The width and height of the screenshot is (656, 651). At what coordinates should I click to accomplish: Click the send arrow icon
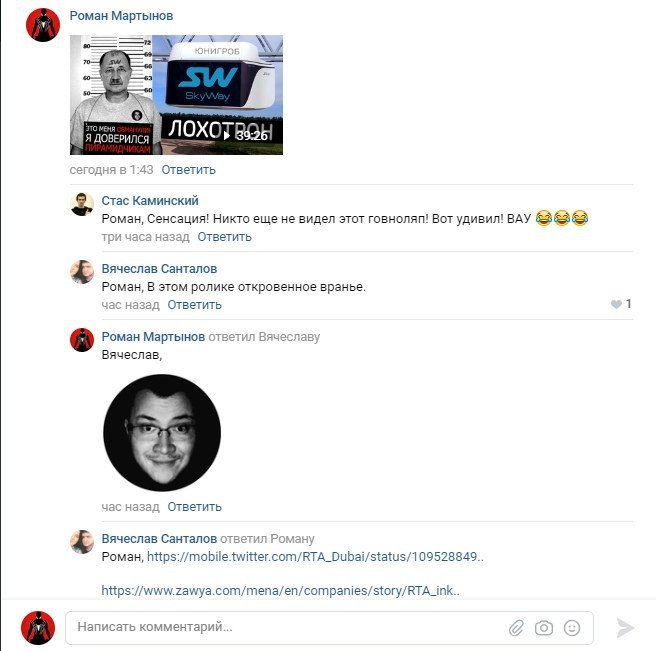tap(625, 628)
